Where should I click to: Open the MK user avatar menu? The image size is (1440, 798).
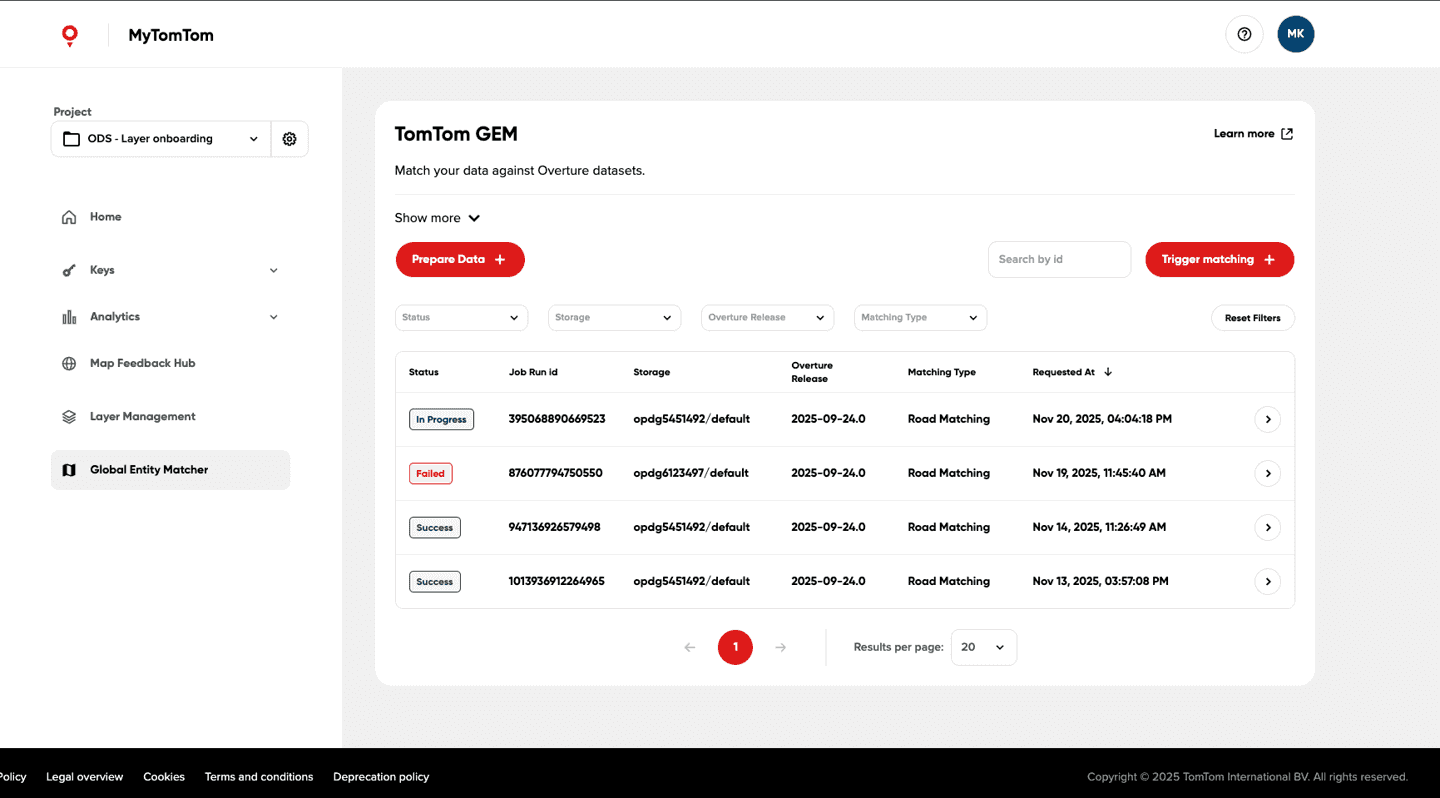point(1295,34)
